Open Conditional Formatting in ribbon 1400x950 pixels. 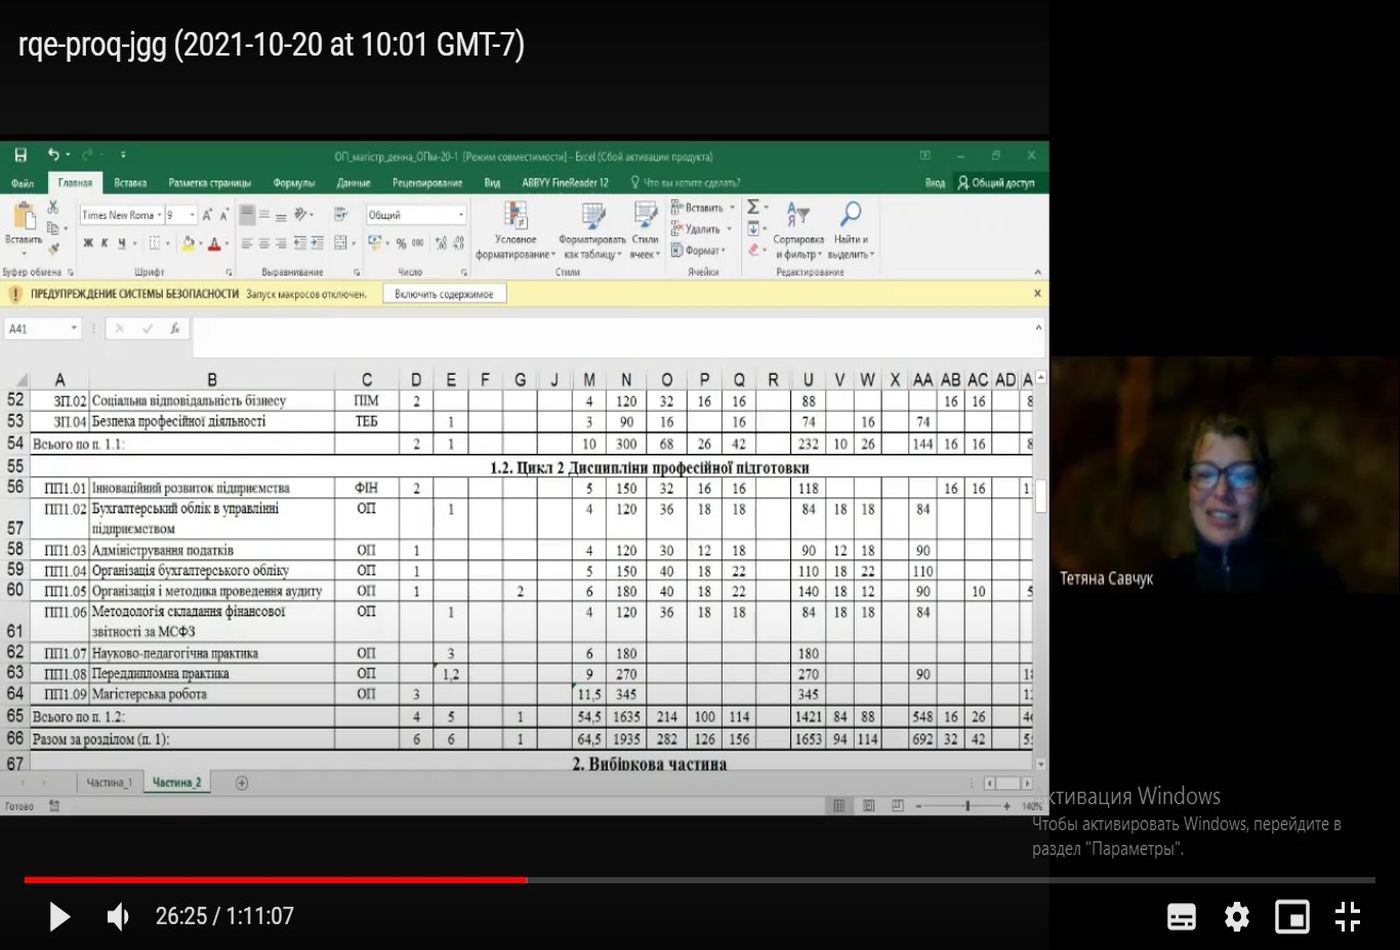pyautogui.click(x=515, y=231)
